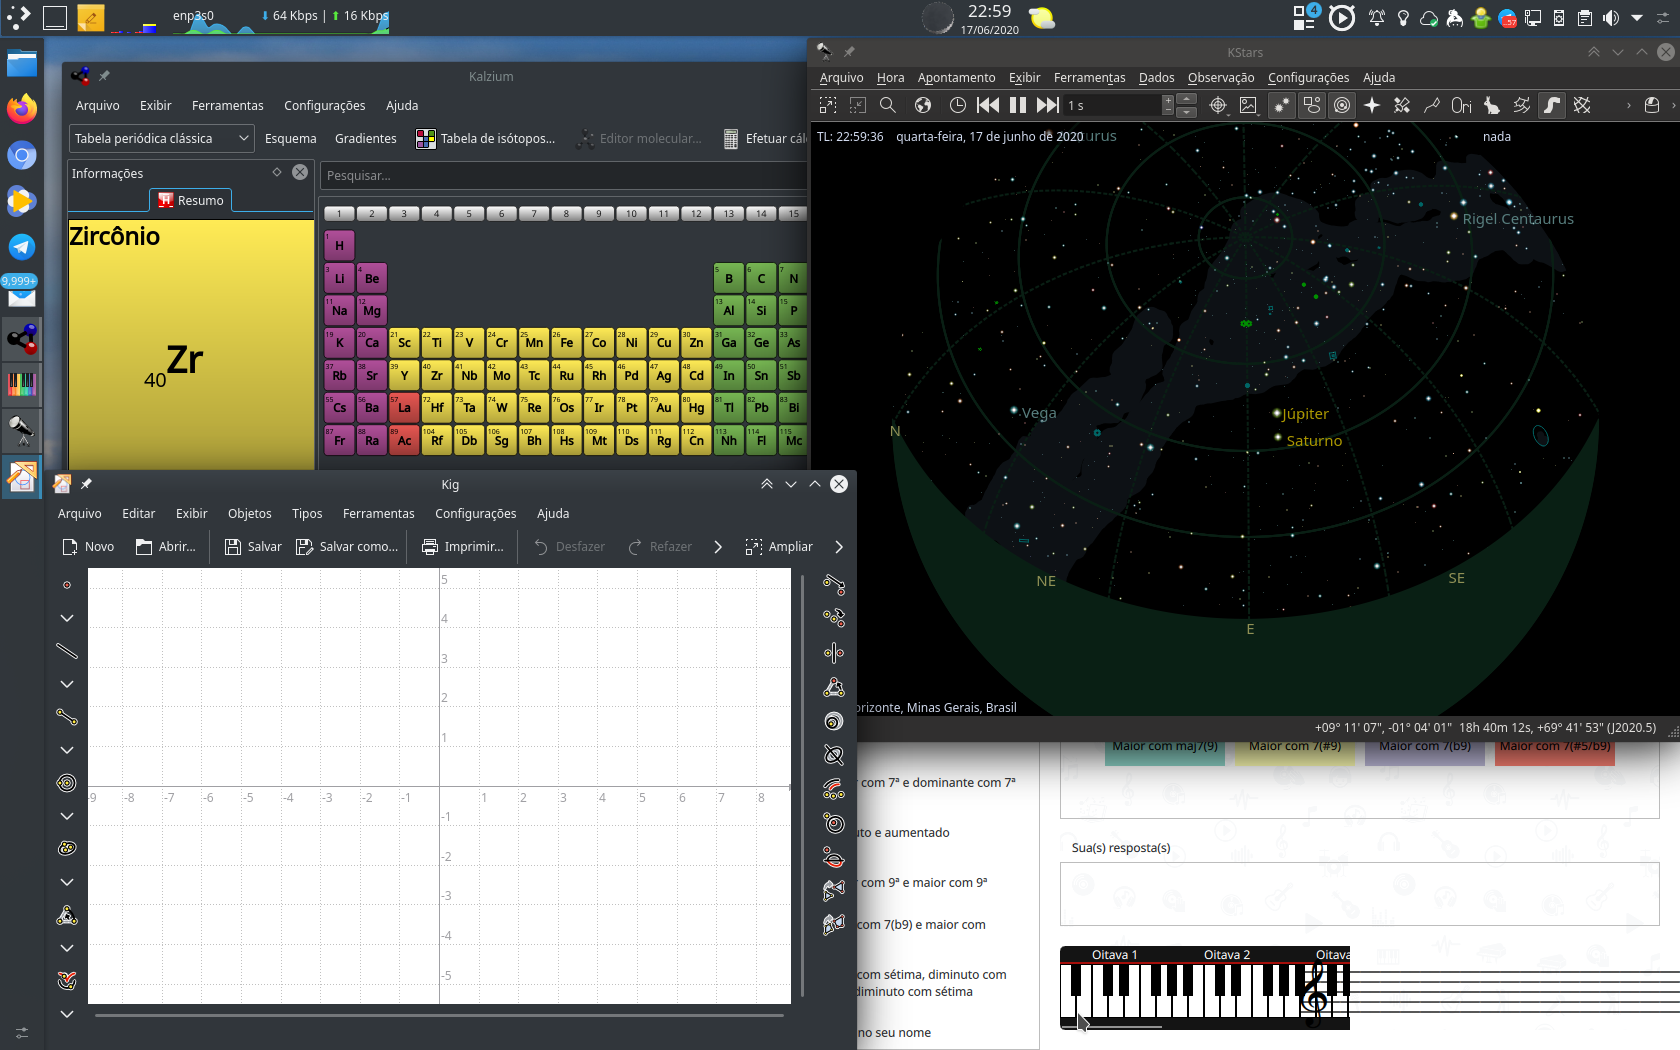Image resolution: width=1680 pixels, height=1050 pixels.
Task: Open Tipos menu in Kig
Action: [307, 514]
